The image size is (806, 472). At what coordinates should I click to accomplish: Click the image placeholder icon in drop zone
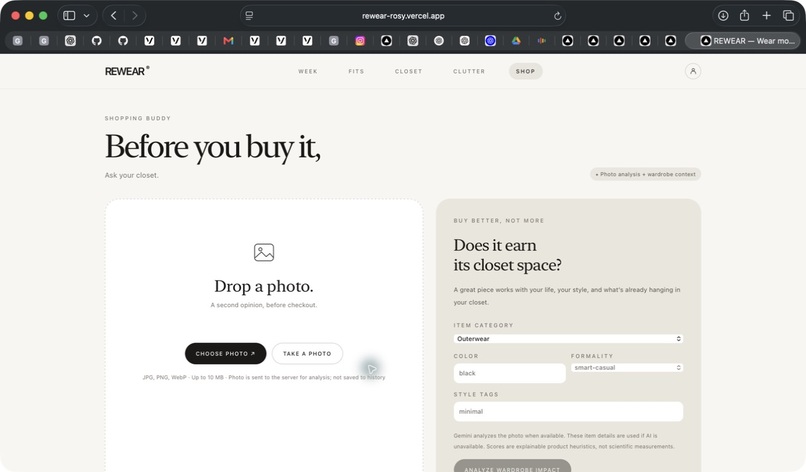264,252
